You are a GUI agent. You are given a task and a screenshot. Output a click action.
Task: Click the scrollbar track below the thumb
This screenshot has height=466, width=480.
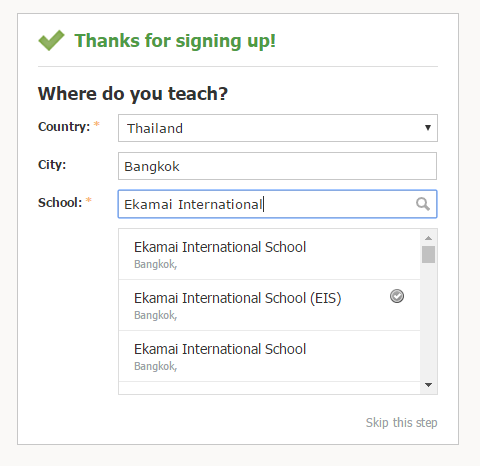(x=428, y=320)
